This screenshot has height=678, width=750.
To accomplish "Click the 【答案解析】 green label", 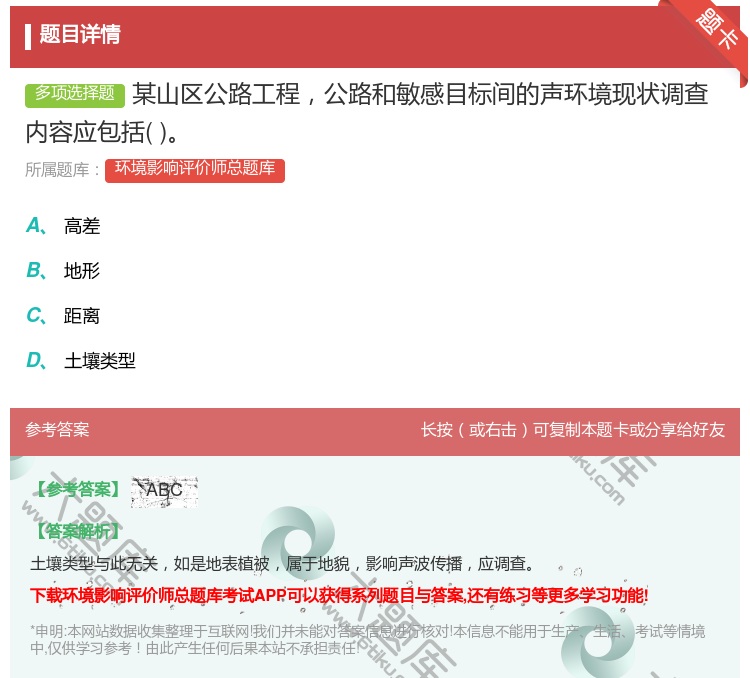I will (78, 531).
